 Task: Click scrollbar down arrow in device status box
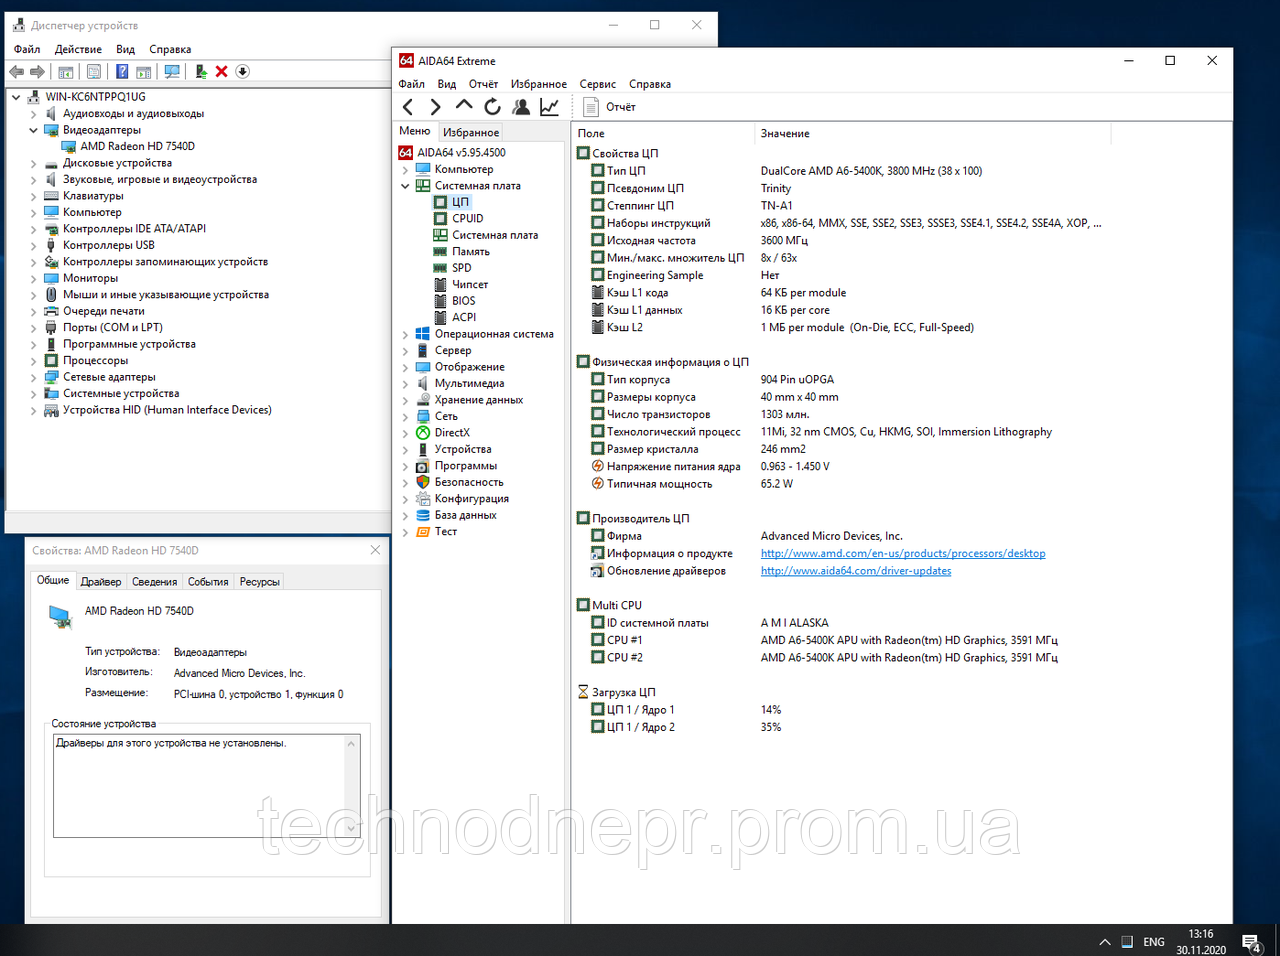click(352, 829)
